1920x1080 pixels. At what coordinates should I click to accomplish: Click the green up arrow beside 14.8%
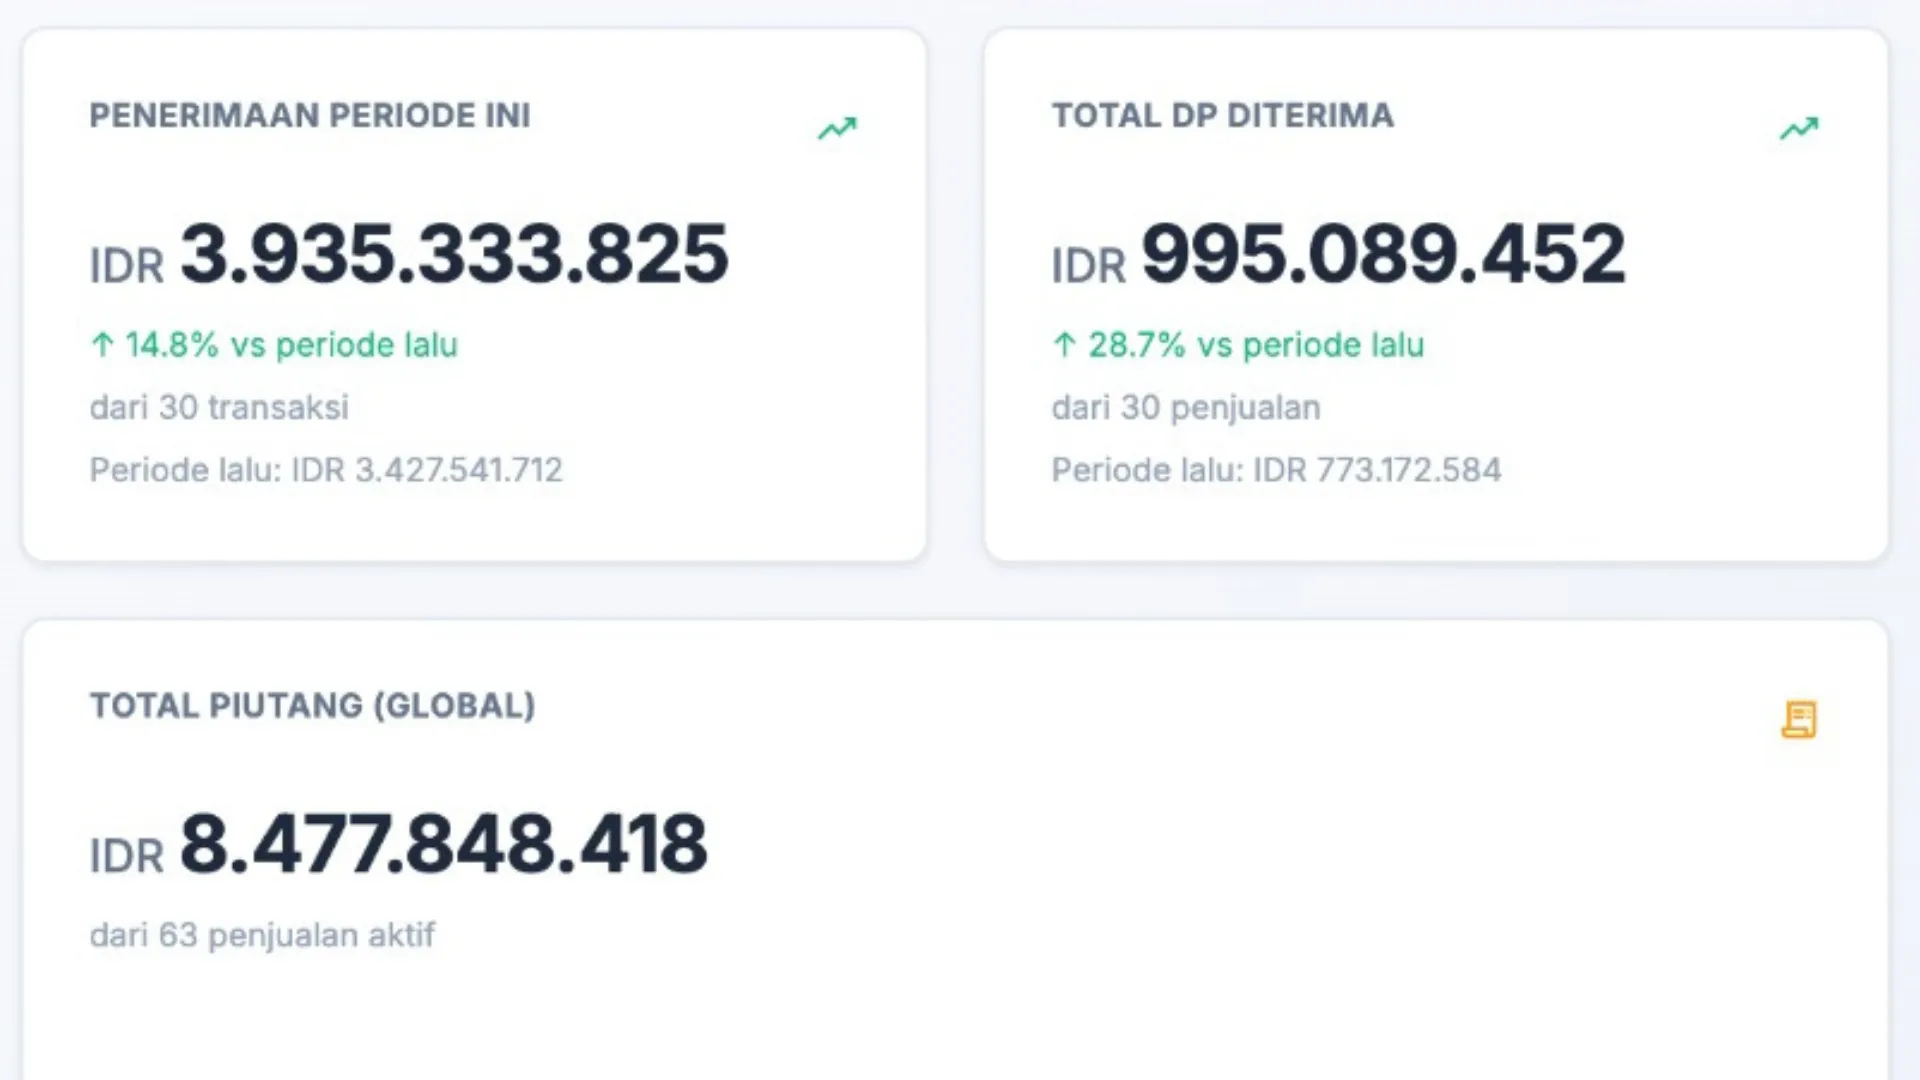tap(102, 345)
